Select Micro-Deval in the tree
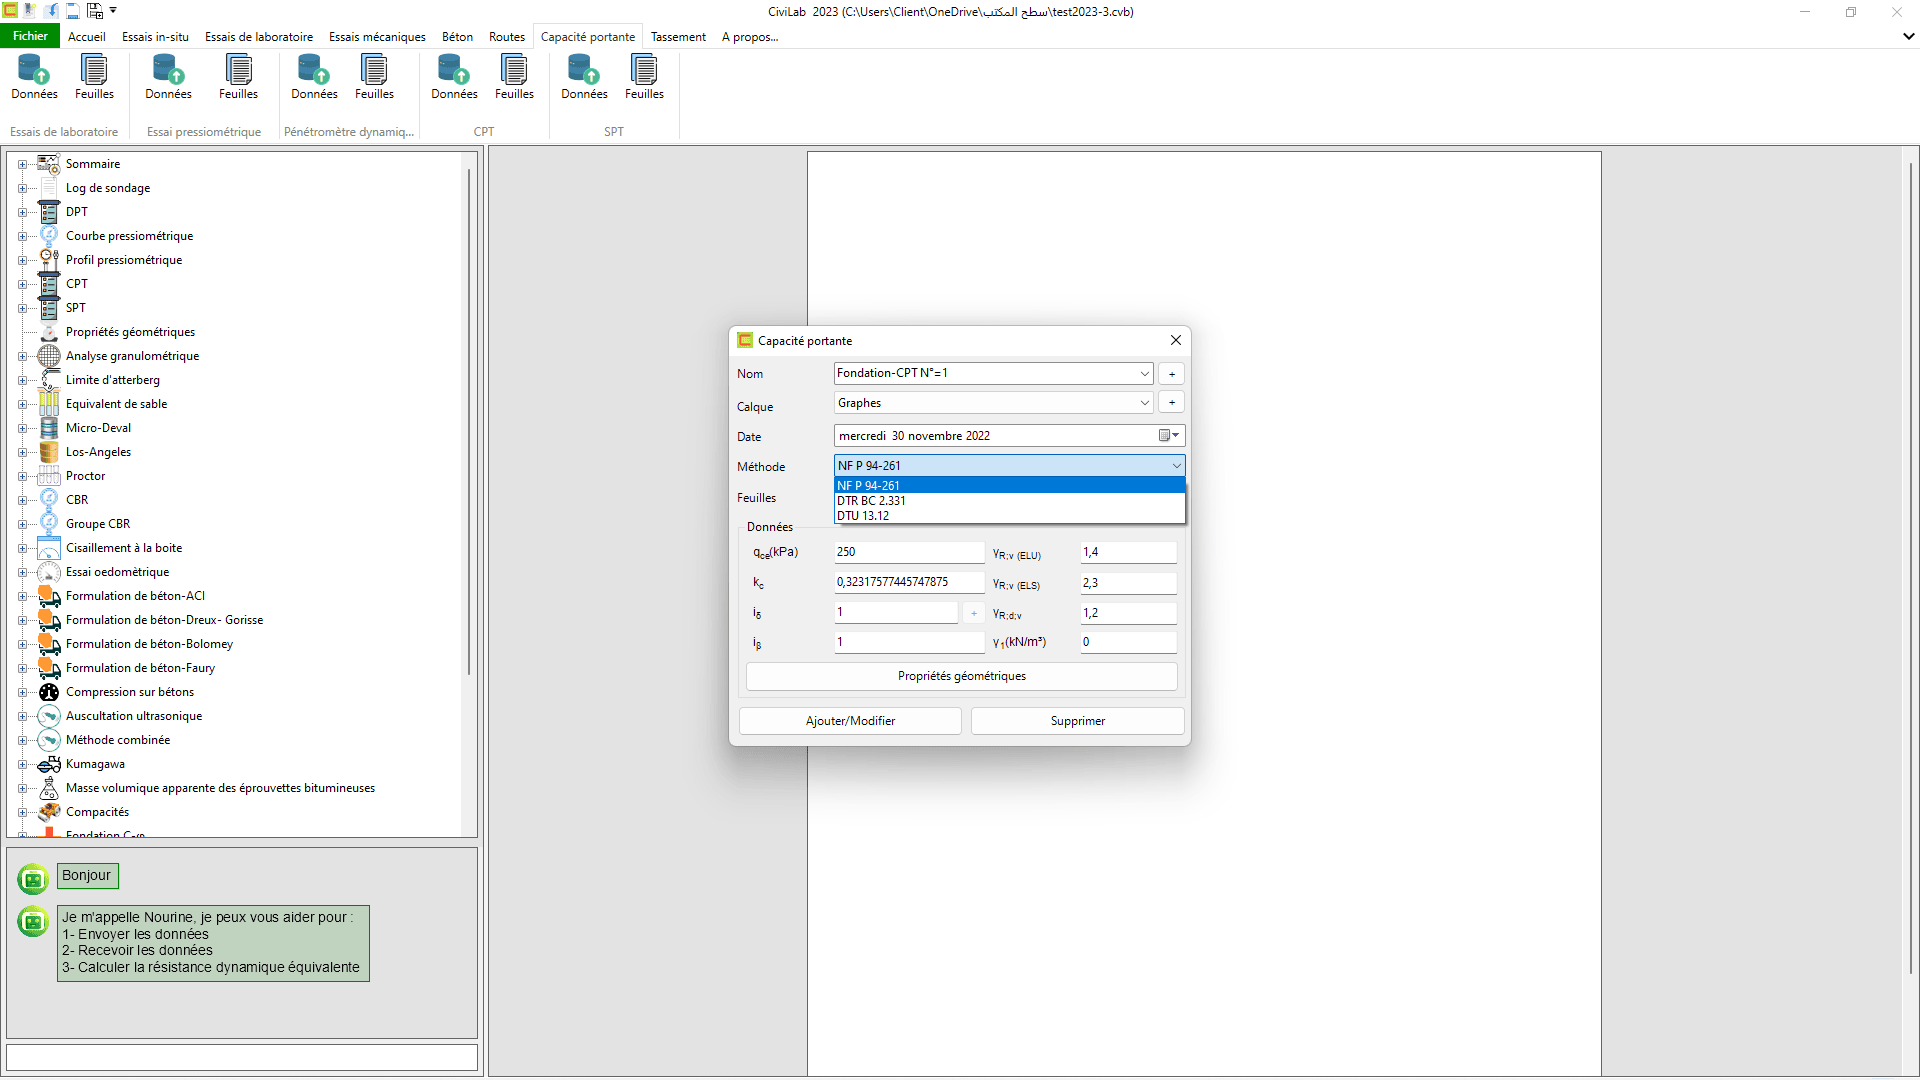 [98, 428]
